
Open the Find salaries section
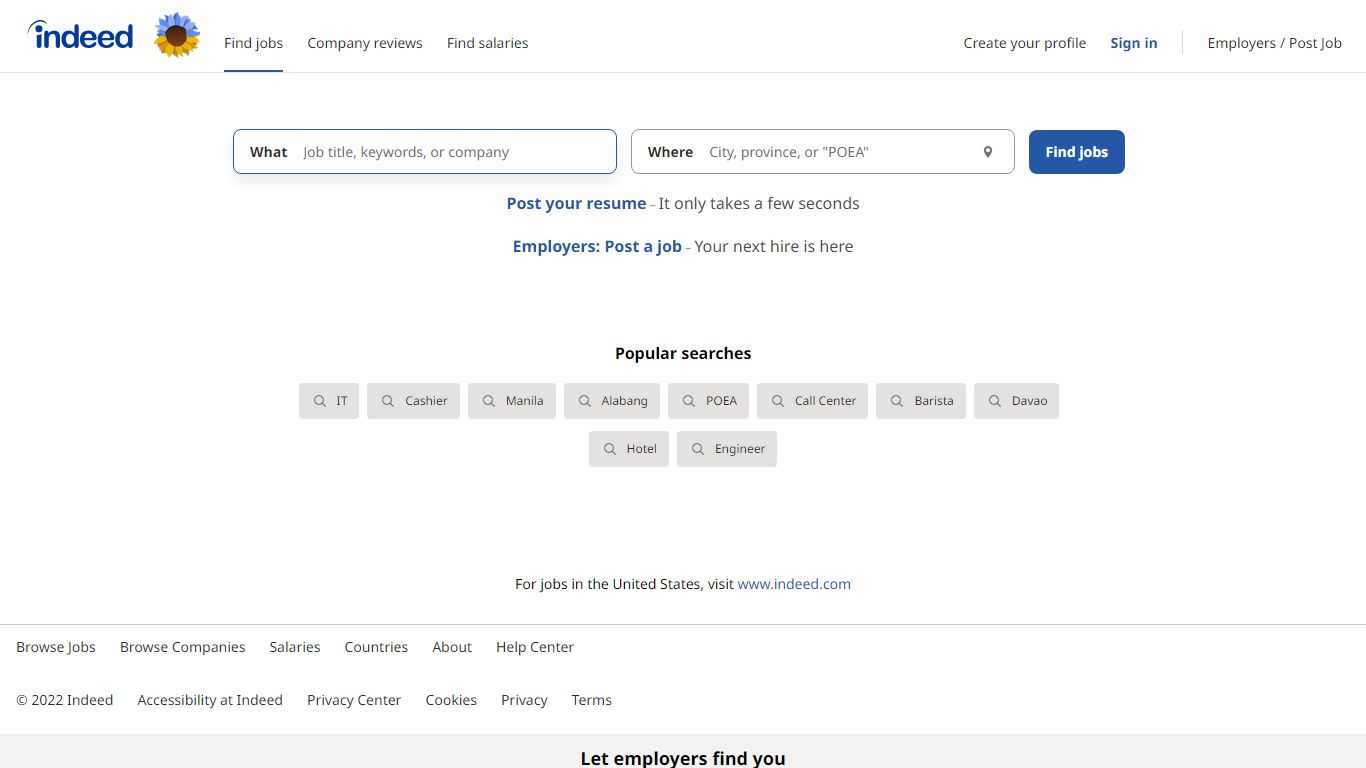[487, 43]
